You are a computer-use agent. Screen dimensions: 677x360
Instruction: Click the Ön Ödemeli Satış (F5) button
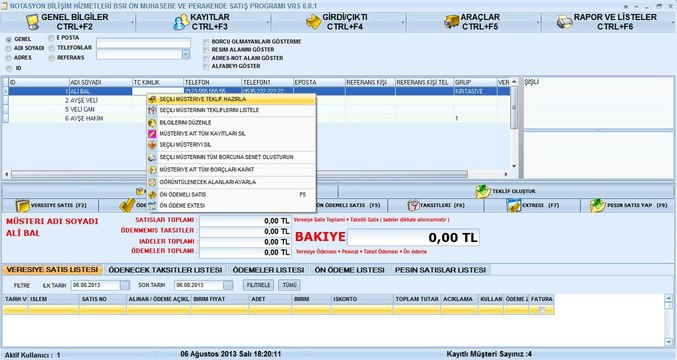[348, 205]
